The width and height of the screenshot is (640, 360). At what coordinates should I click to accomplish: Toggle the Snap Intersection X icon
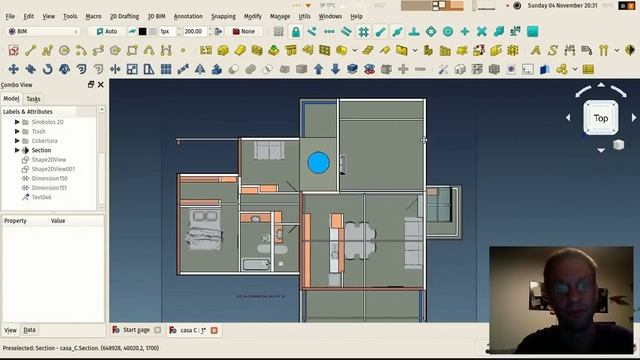pos(482,31)
